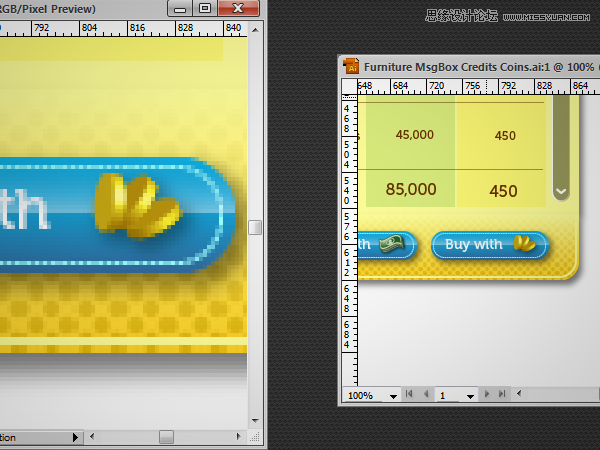Screen dimensions: 600x450
Task: Click the down chevron on the list scrollbar
Action: pos(561,191)
